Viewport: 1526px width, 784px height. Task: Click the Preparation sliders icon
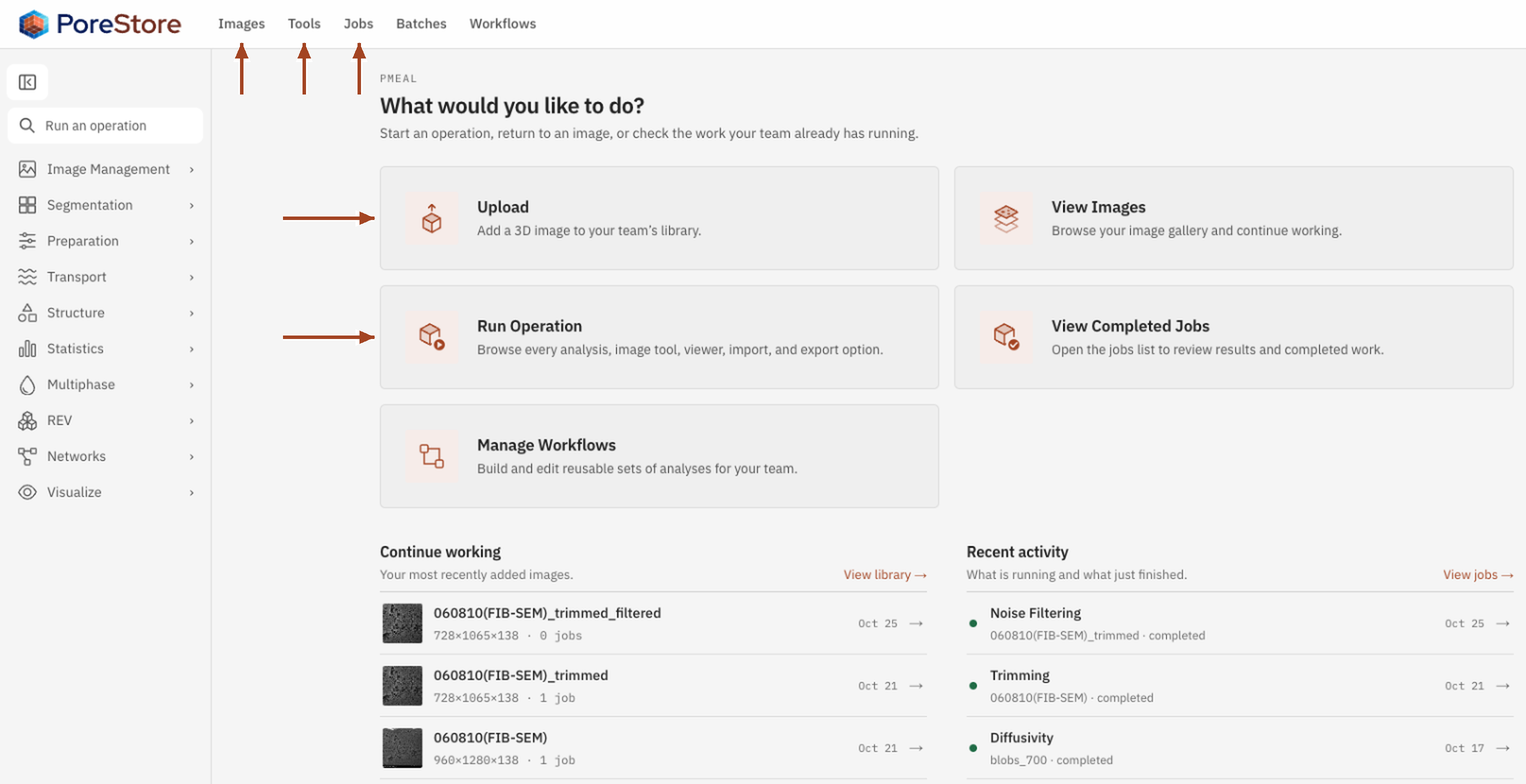[28, 241]
